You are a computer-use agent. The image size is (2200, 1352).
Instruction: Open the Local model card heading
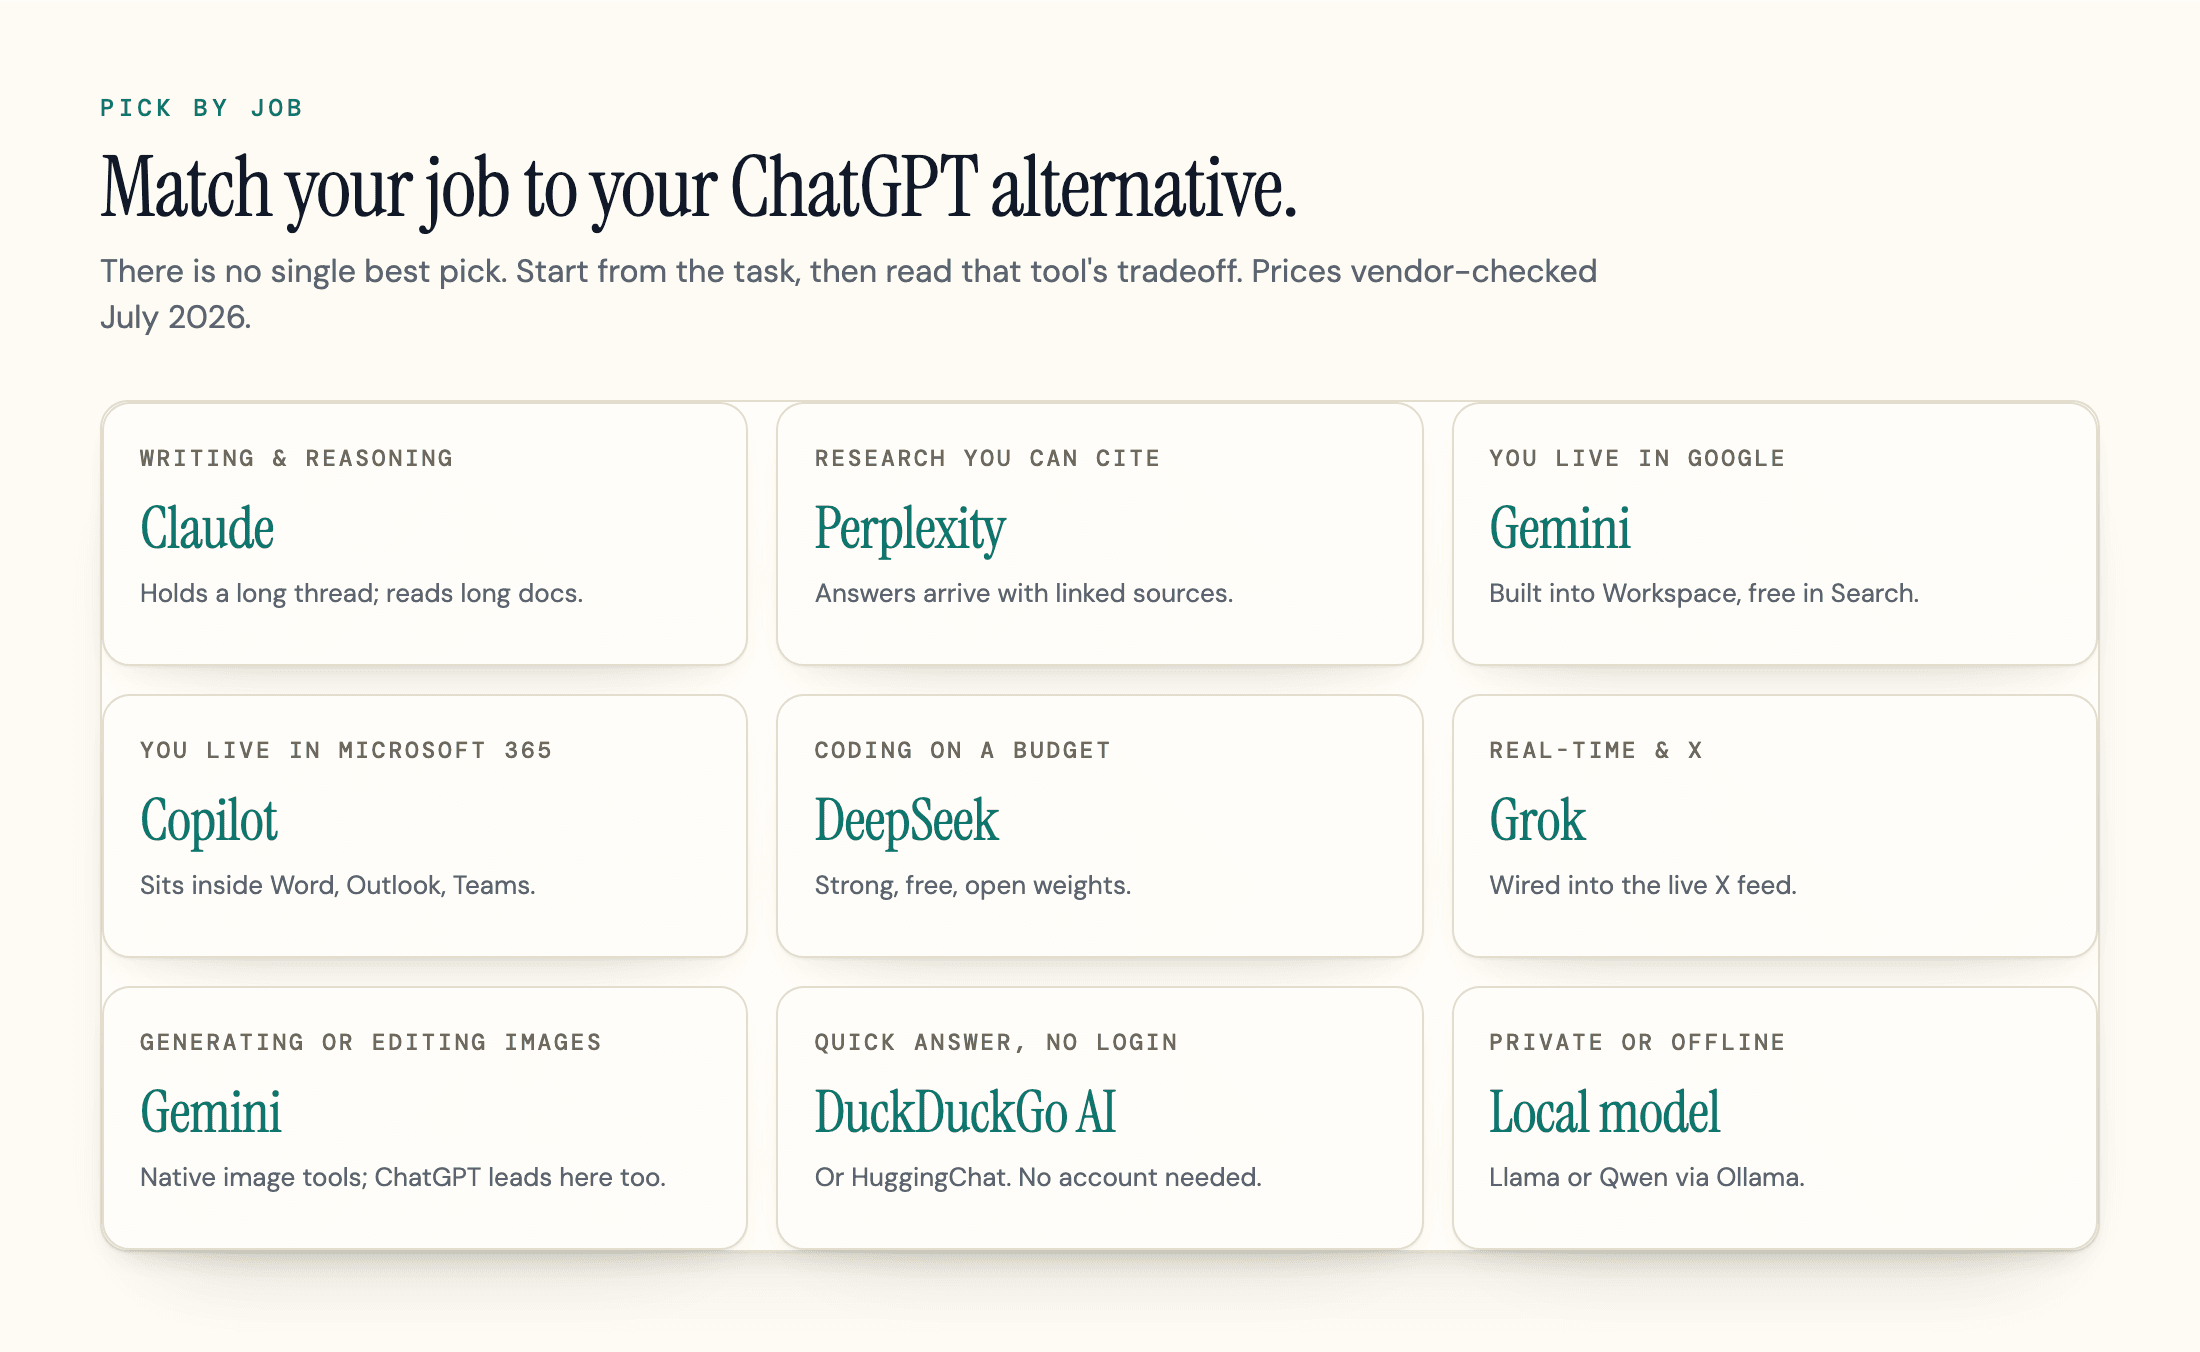(1604, 1112)
